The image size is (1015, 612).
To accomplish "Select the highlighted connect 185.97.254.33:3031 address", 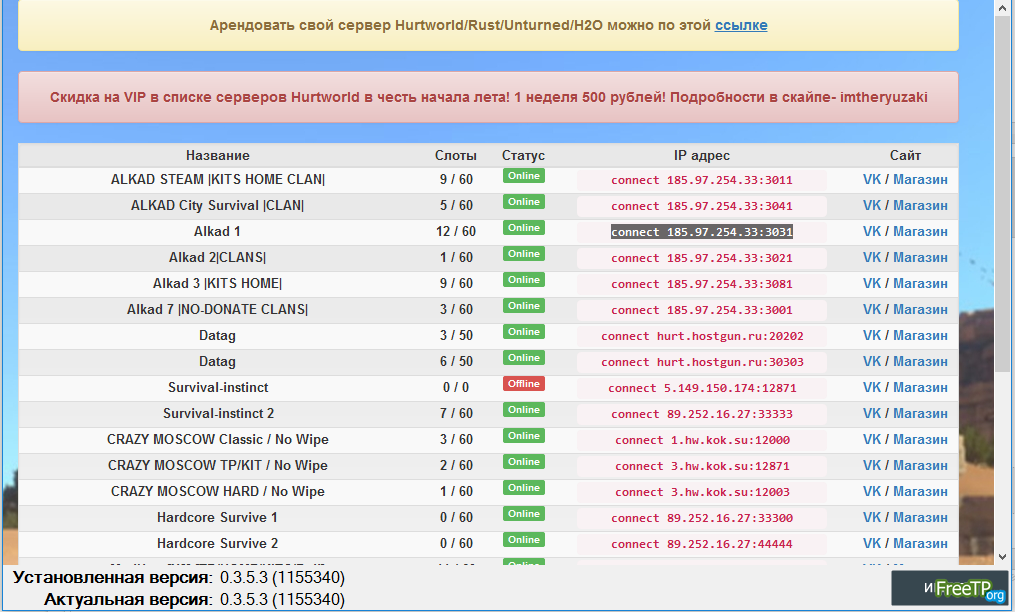I will pos(701,232).
